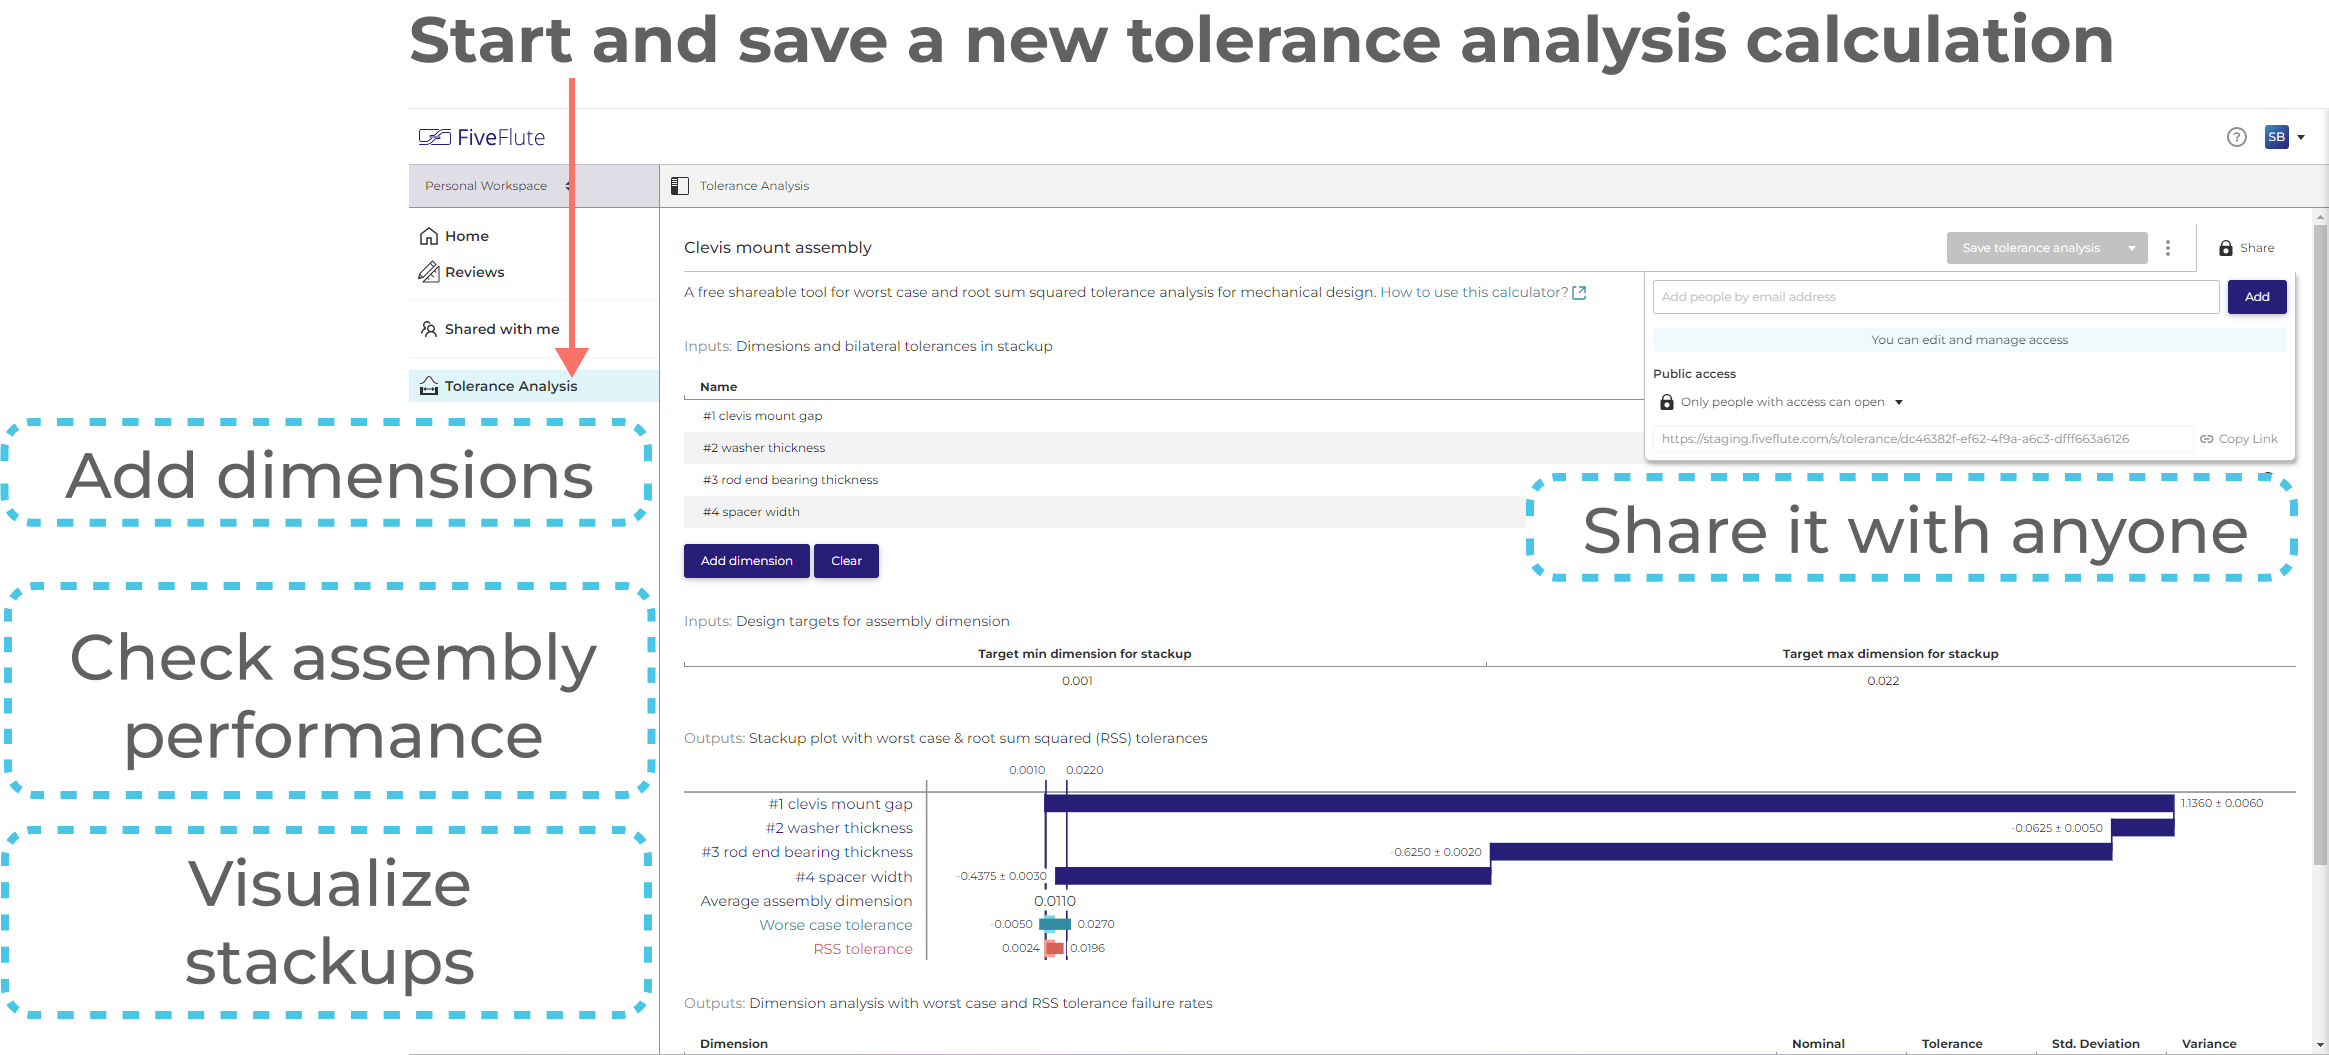Click Add dimension button
2329x1055 pixels.
[x=747, y=561]
